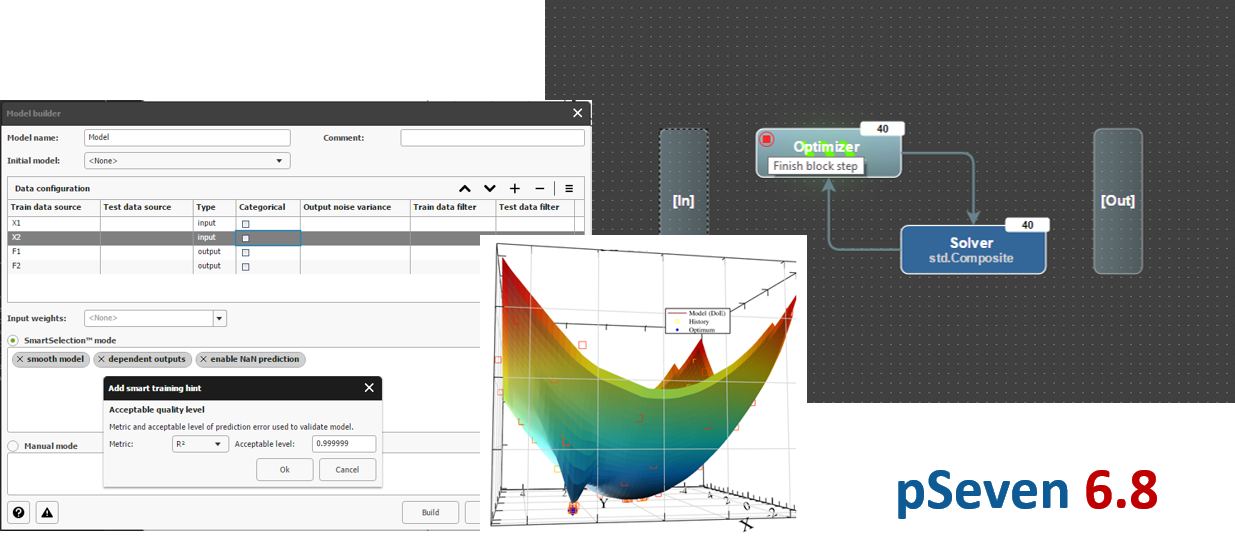This screenshot has height=558, width=1235.
Task: Click the [Out] port block
Action: 1117,200
